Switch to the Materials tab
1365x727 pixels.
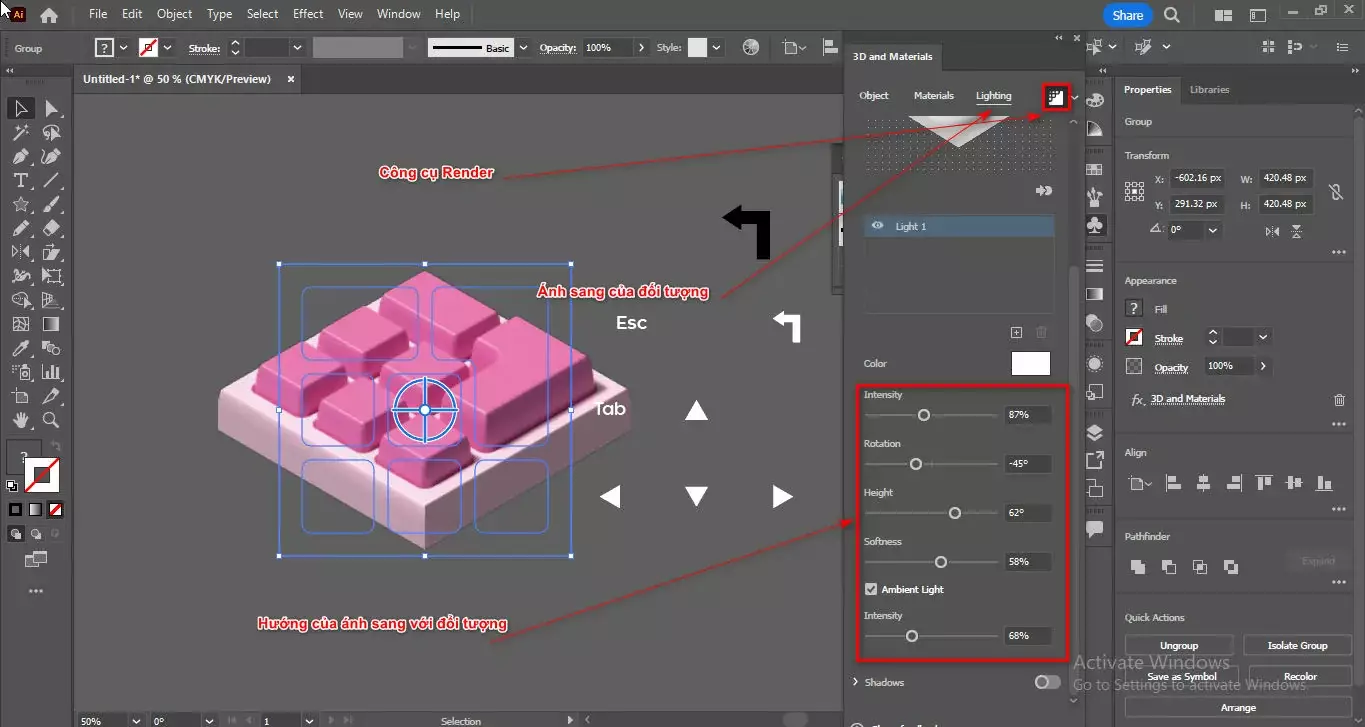[933, 95]
